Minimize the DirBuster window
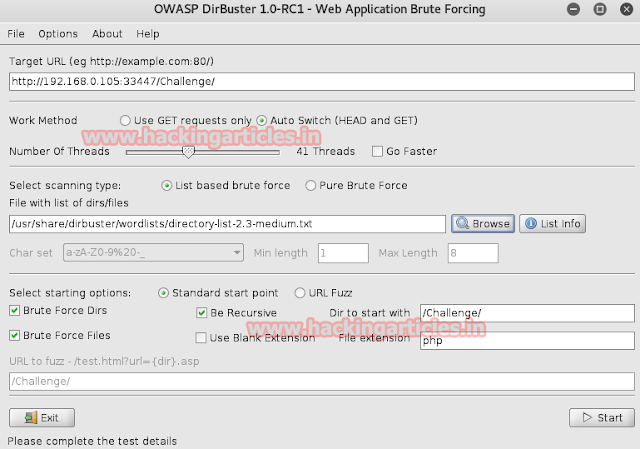The width and height of the screenshot is (640, 449). click(x=573, y=9)
